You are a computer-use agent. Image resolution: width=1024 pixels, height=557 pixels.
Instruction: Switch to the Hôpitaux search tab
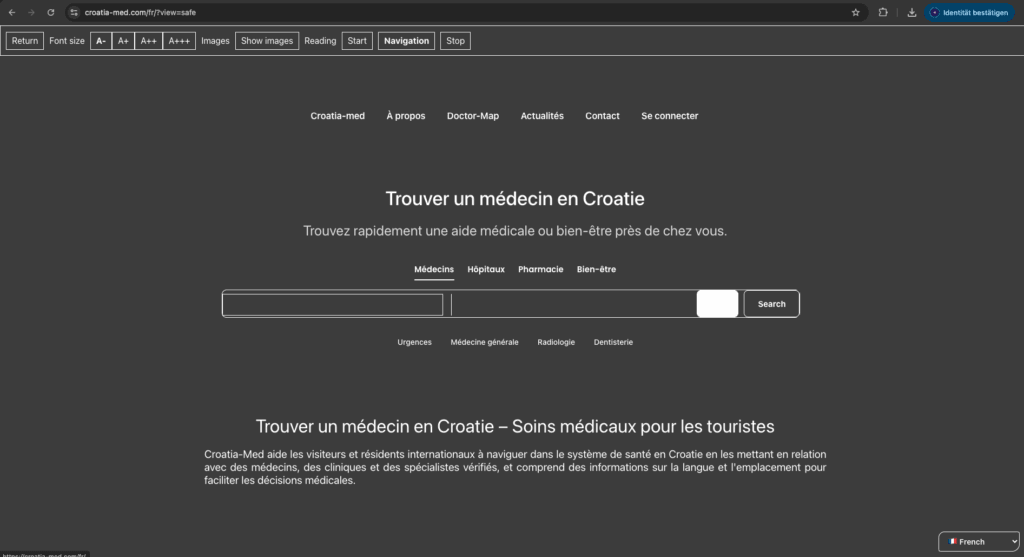click(x=486, y=269)
